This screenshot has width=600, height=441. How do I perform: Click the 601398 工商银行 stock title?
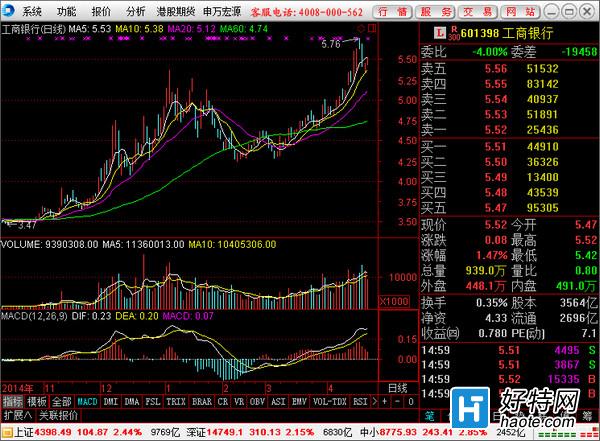pyautogui.click(x=507, y=33)
